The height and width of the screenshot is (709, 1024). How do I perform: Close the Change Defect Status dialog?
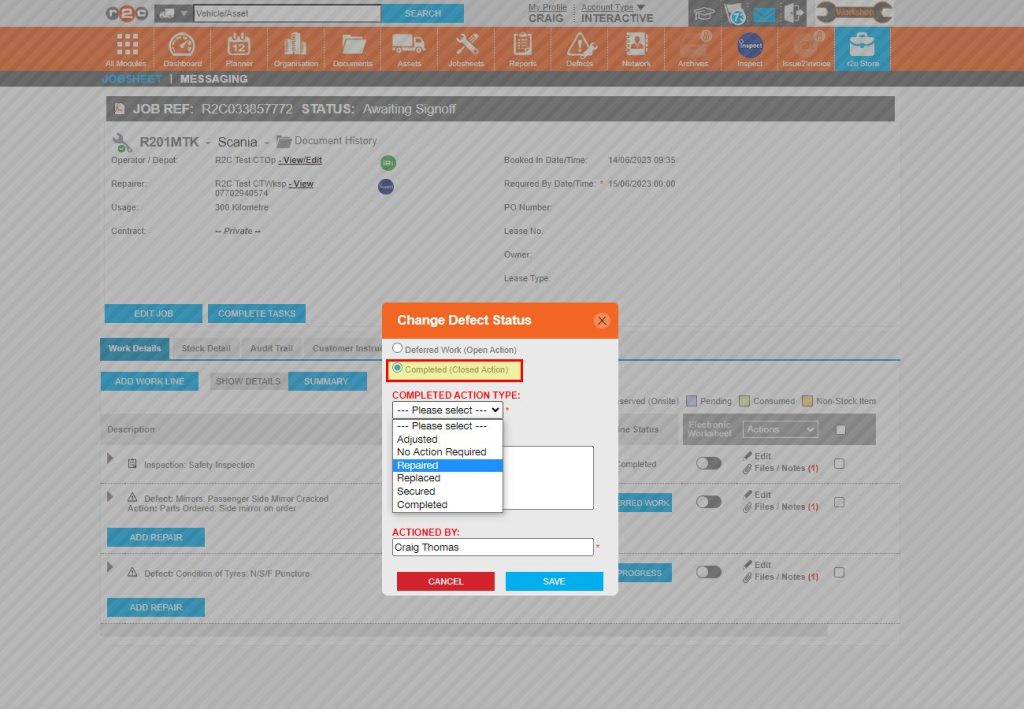[602, 321]
